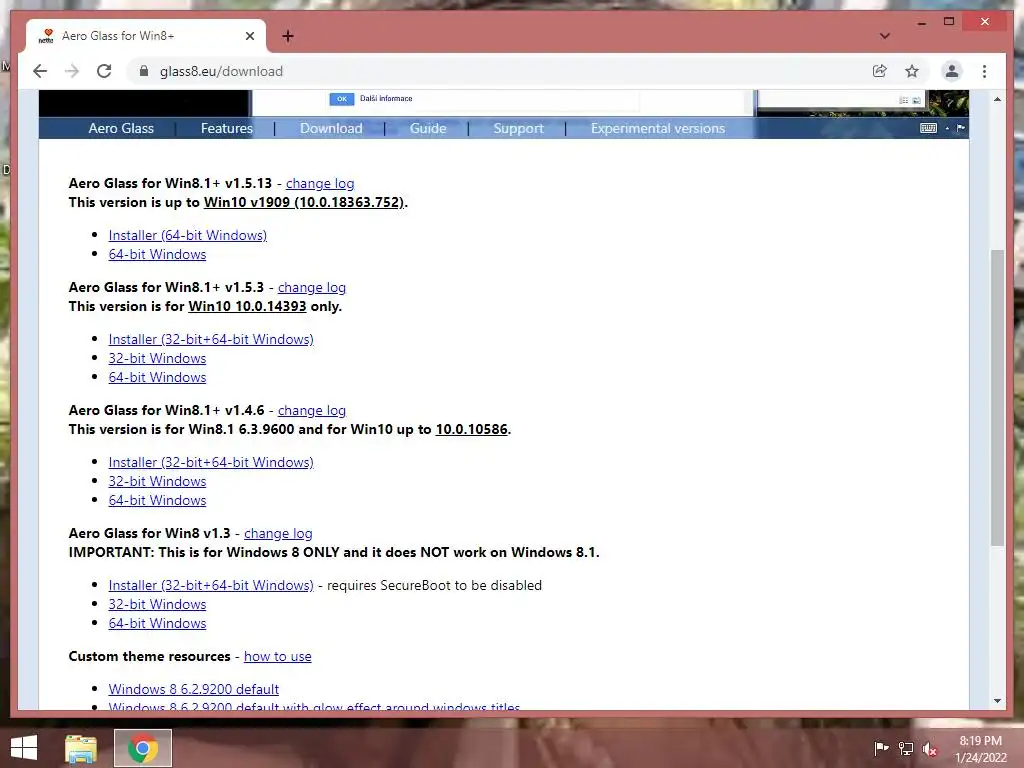The image size is (1024, 768).
Task: Close the Aero Glass for Win8+ tab
Action: 249,36
